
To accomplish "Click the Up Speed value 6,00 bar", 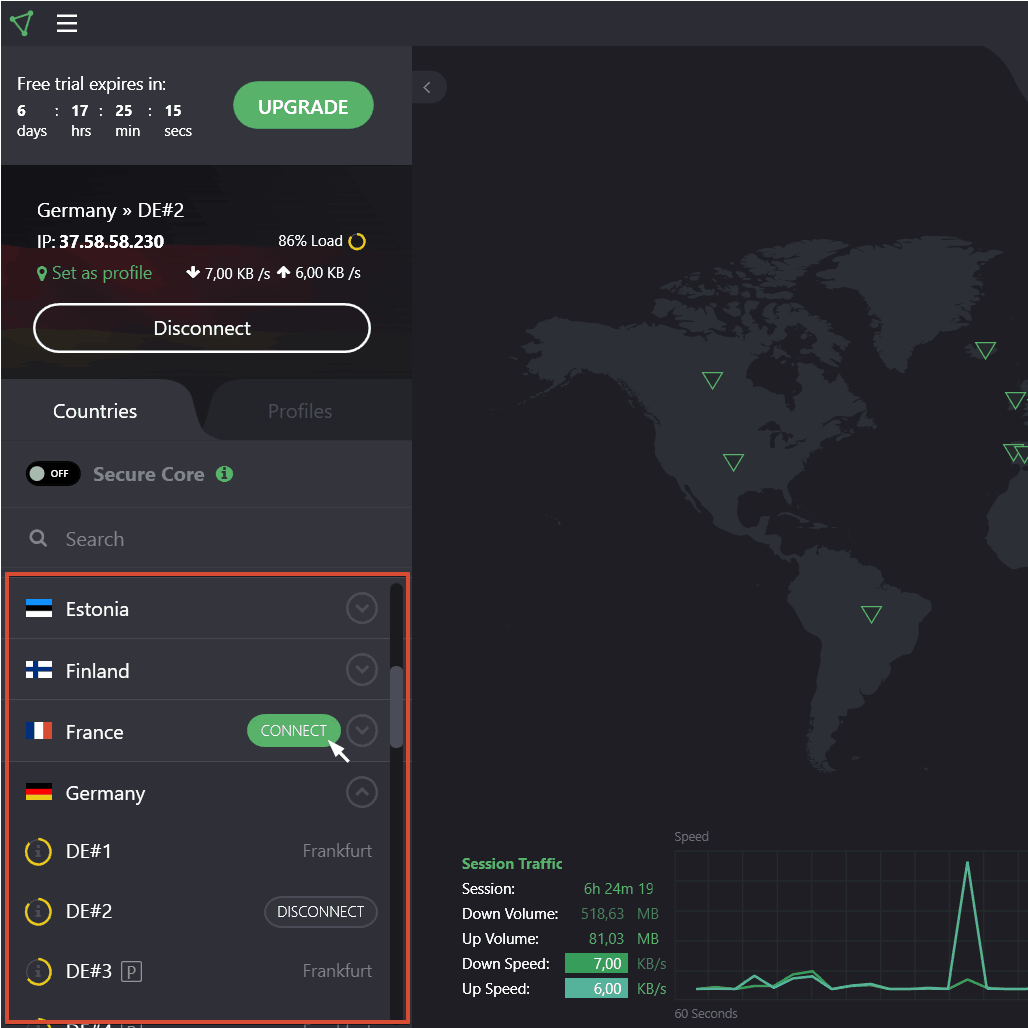I will click(x=597, y=988).
